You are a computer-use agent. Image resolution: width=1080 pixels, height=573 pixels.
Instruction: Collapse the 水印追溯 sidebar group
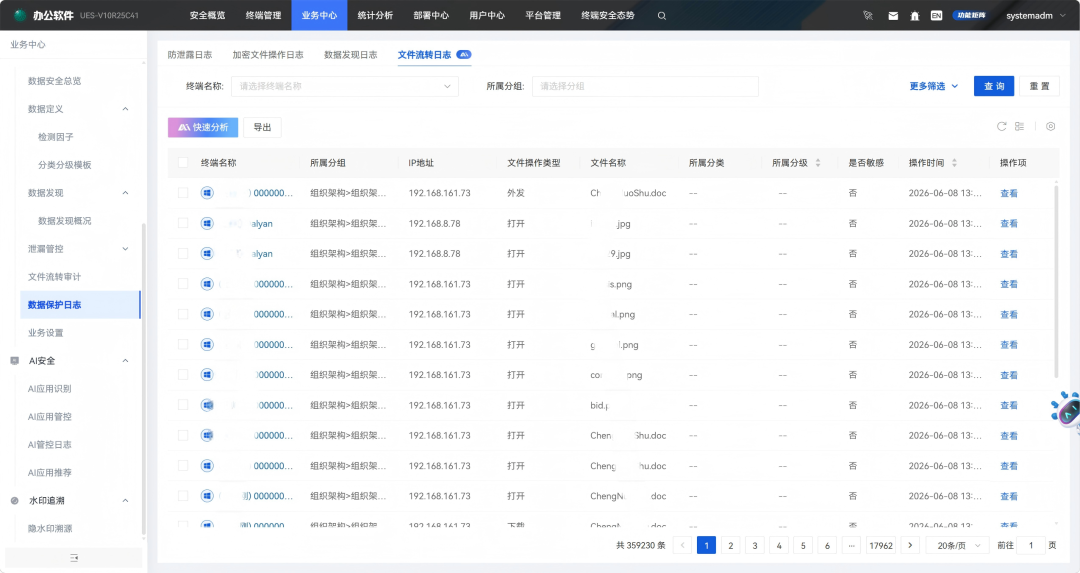[x=125, y=501]
